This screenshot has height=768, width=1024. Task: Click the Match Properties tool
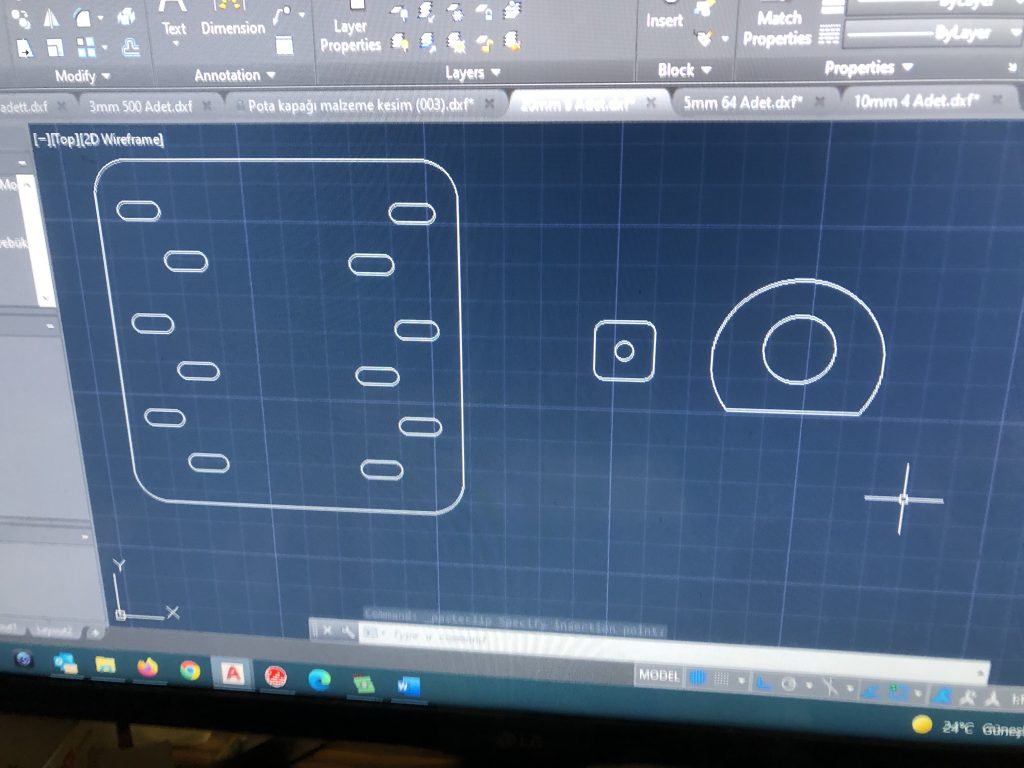click(777, 27)
